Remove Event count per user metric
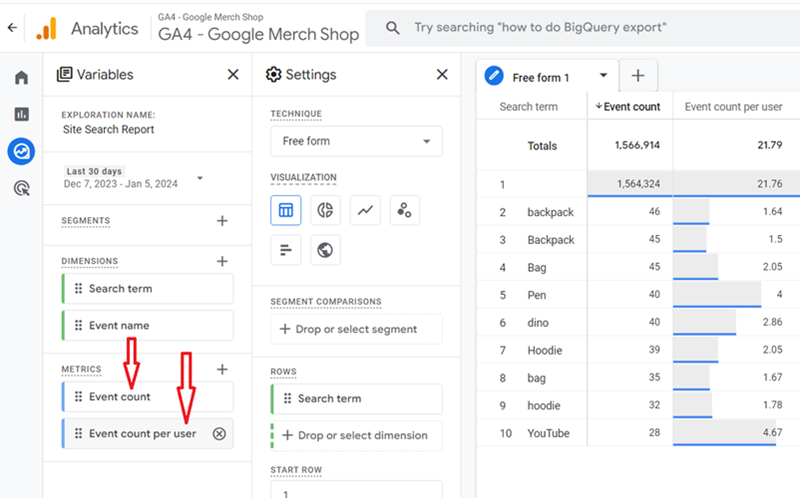The height and width of the screenshot is (498, 800). point(219,434)
